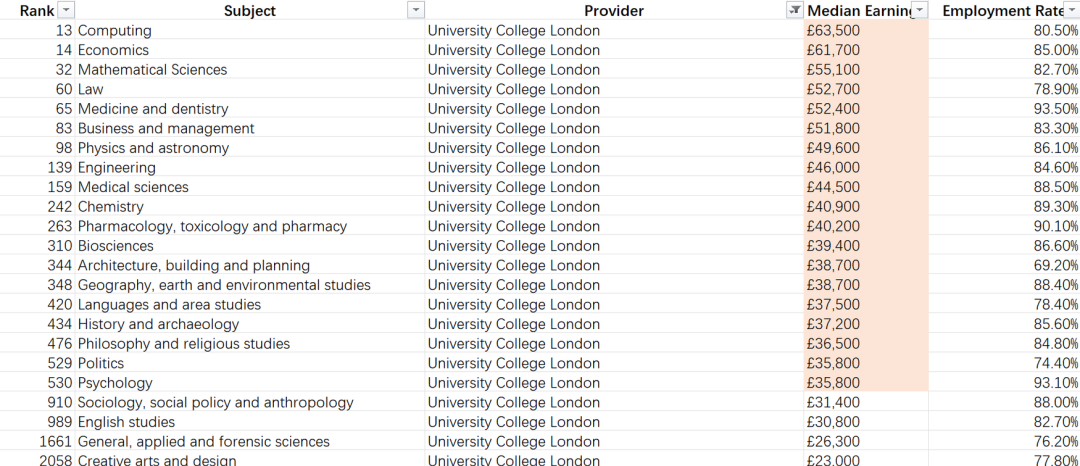Click the Economics subject cell
This screenshot has width=1080, height=466.
coord(250,50)
